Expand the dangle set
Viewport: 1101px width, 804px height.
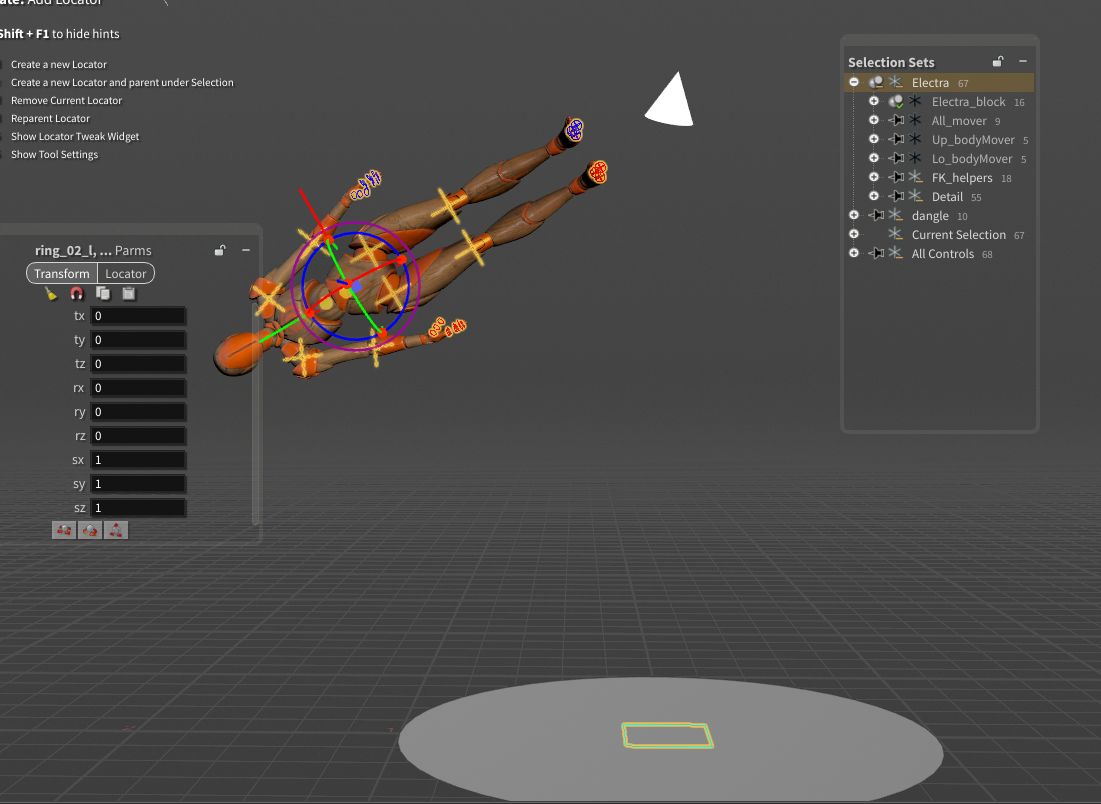(854, 215)
